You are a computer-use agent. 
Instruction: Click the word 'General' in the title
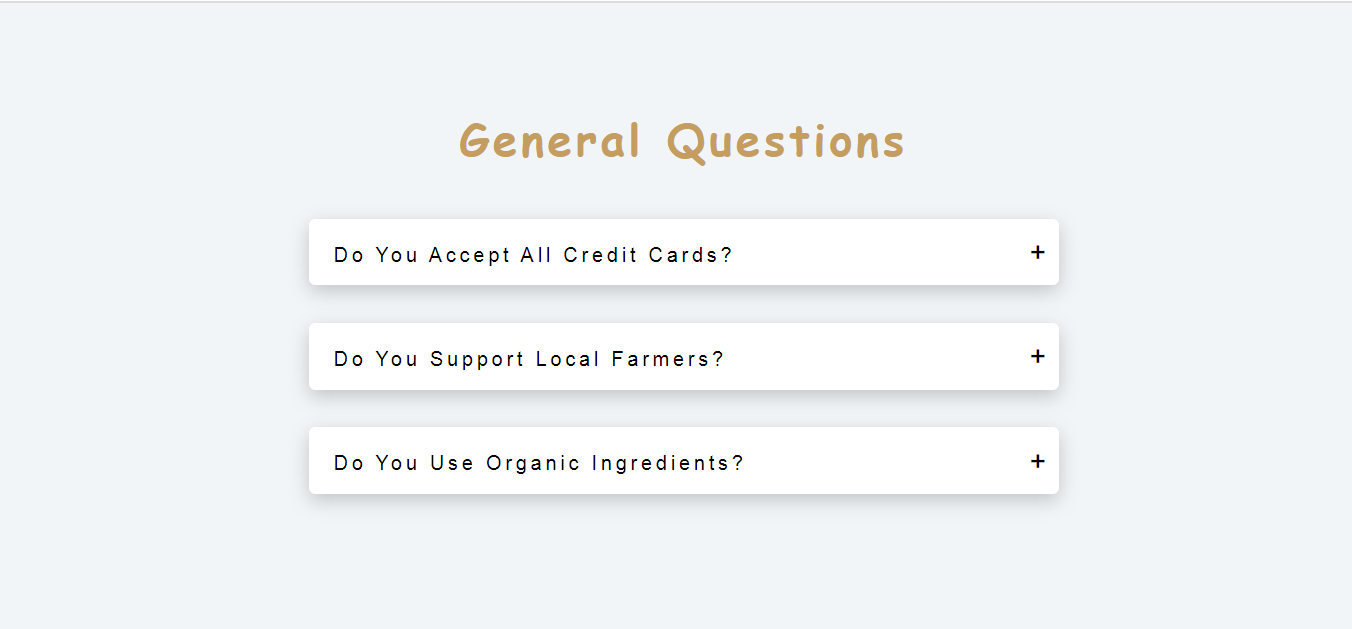pos(550,141)
